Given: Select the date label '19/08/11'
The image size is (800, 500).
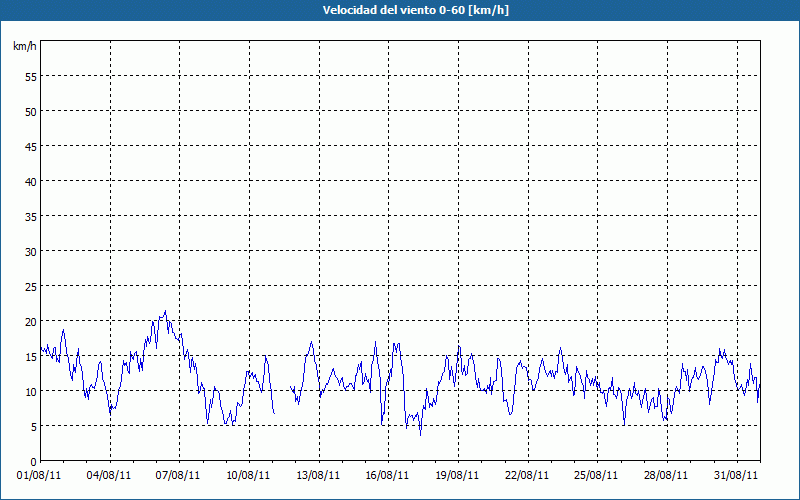Looking at the screenshot, I should click(457, 476).
